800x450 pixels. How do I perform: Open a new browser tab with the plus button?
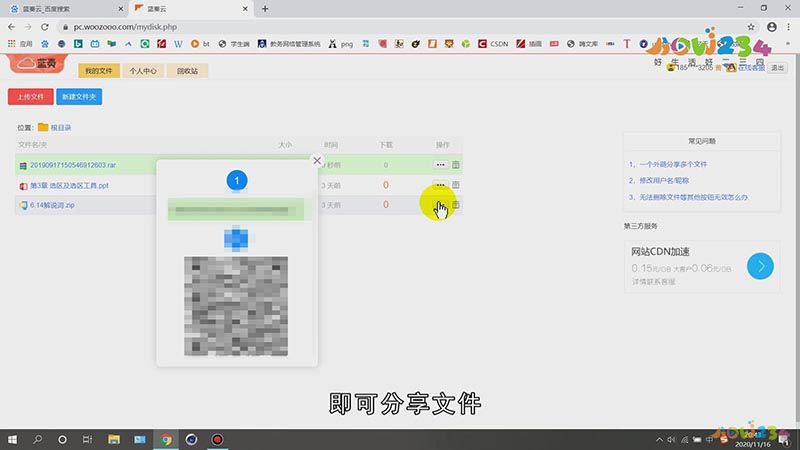[265, 9]
